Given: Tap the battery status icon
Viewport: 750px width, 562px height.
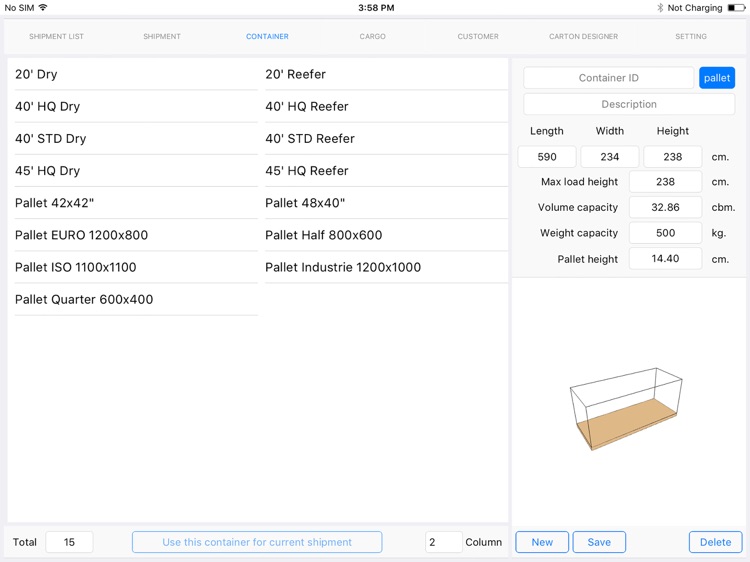Looking at the screenshot, I should pyautogui.click(x=736, y=8).
